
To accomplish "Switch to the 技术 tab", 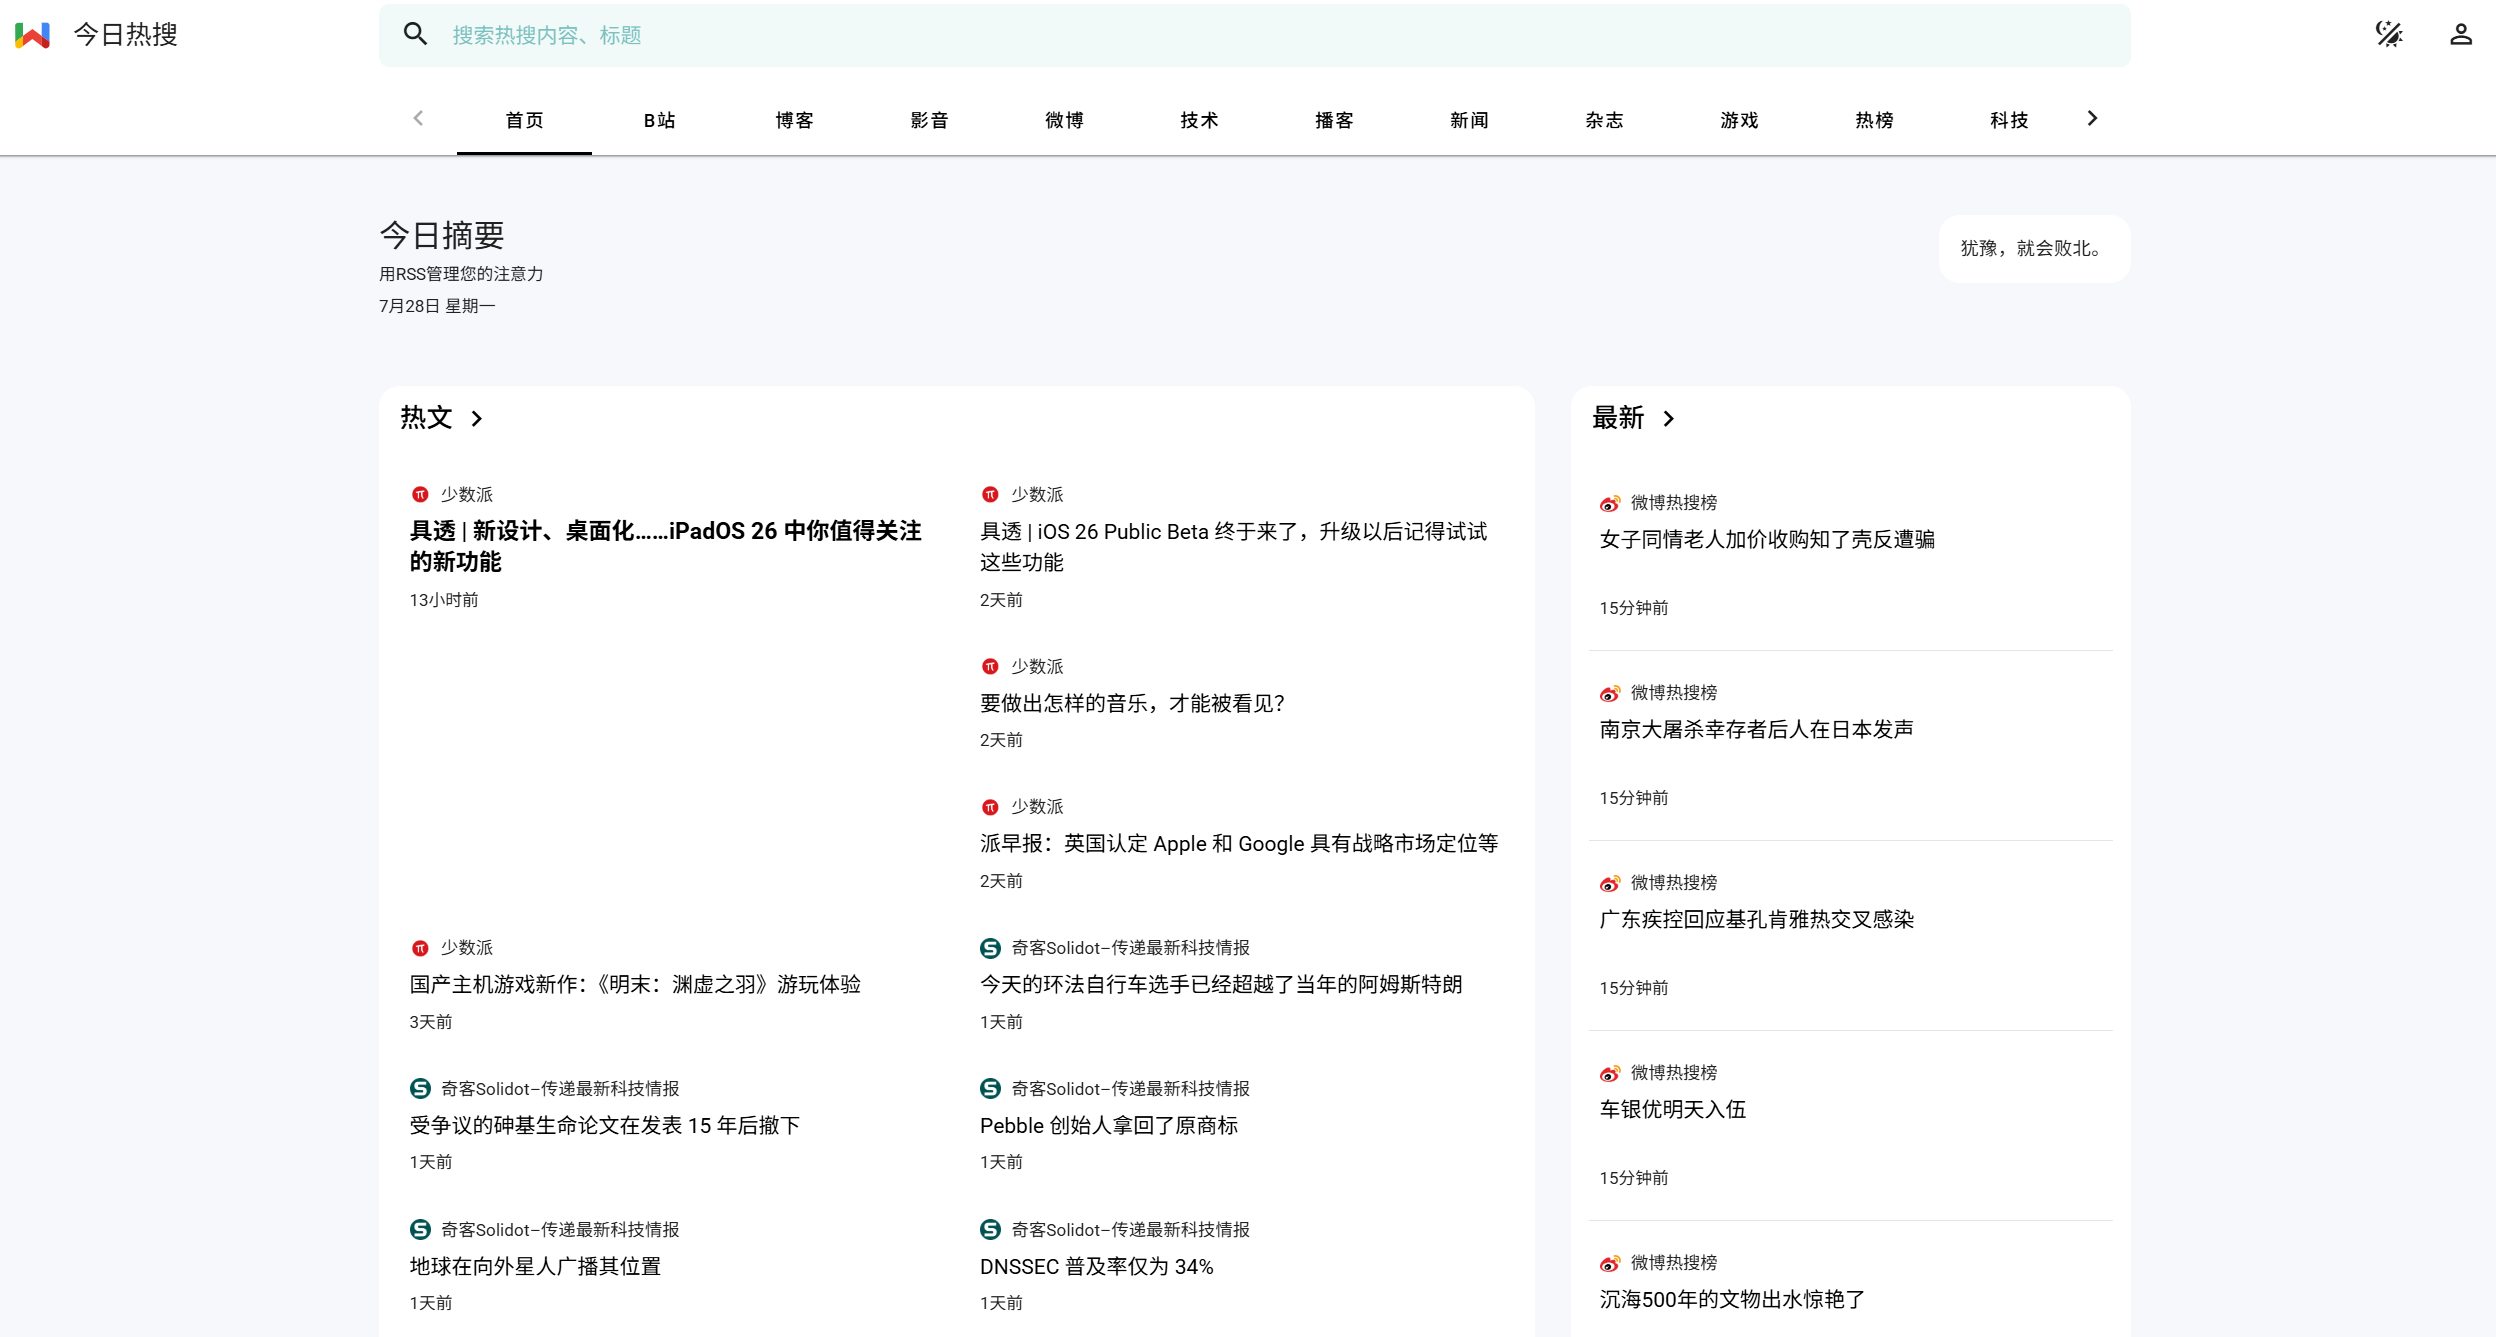I will point(1199,121).
